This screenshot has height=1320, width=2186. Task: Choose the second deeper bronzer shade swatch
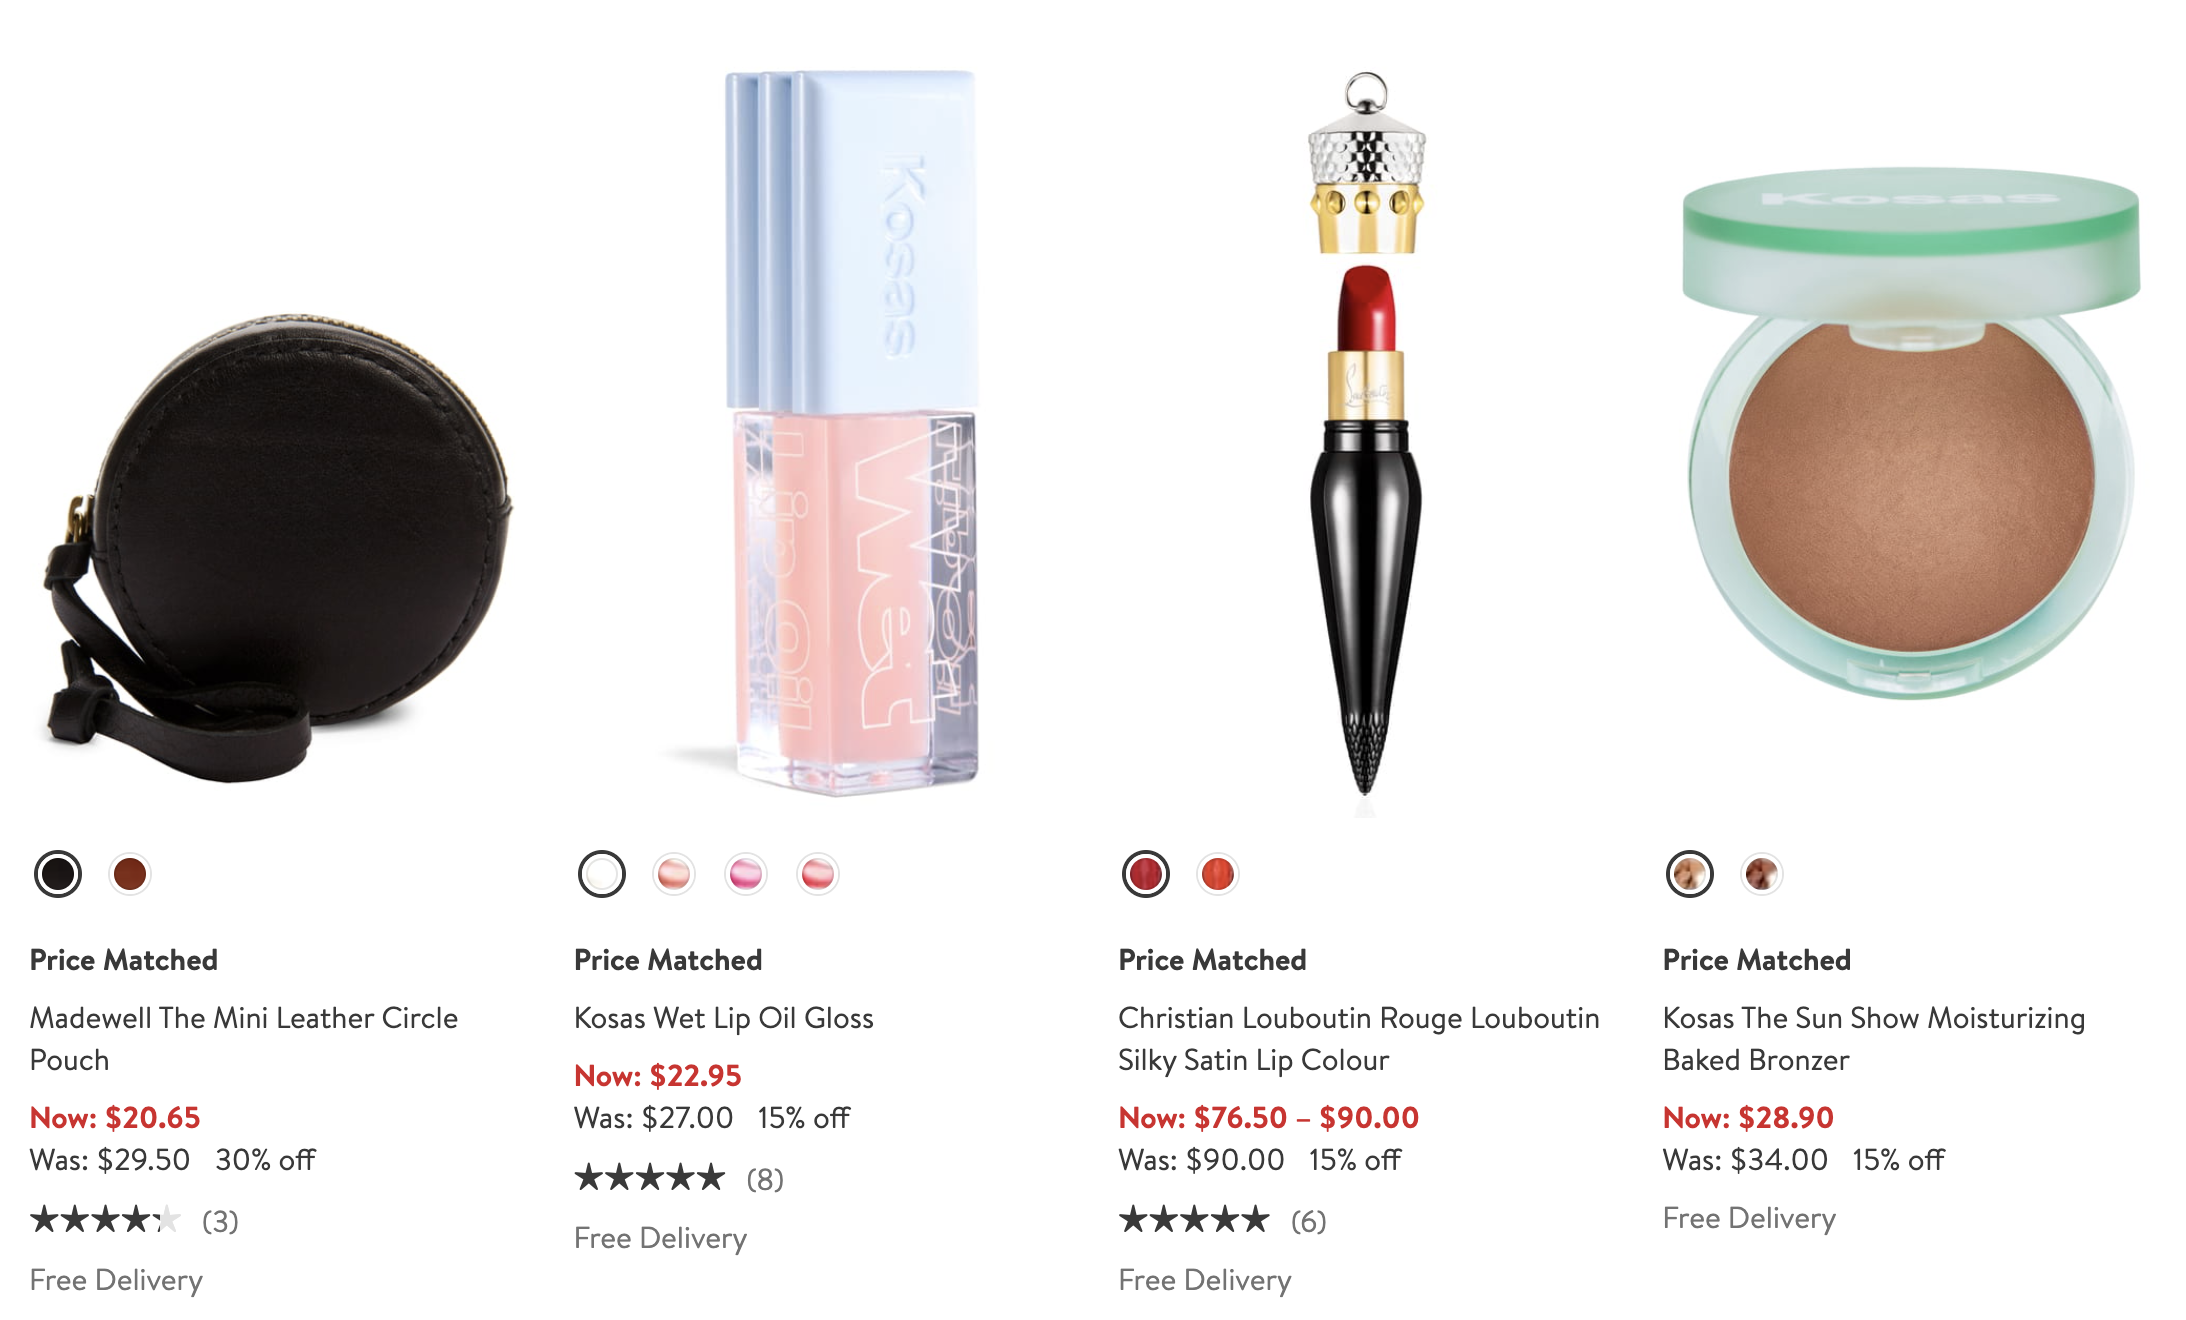coord(1762,874)
